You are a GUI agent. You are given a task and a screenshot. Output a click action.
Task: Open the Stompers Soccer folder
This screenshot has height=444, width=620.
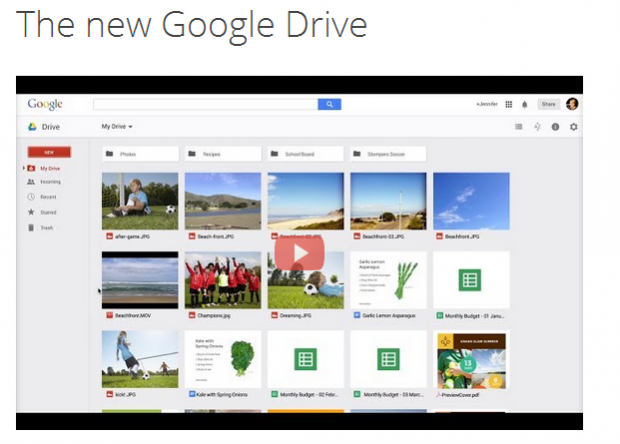click(388, 154)
